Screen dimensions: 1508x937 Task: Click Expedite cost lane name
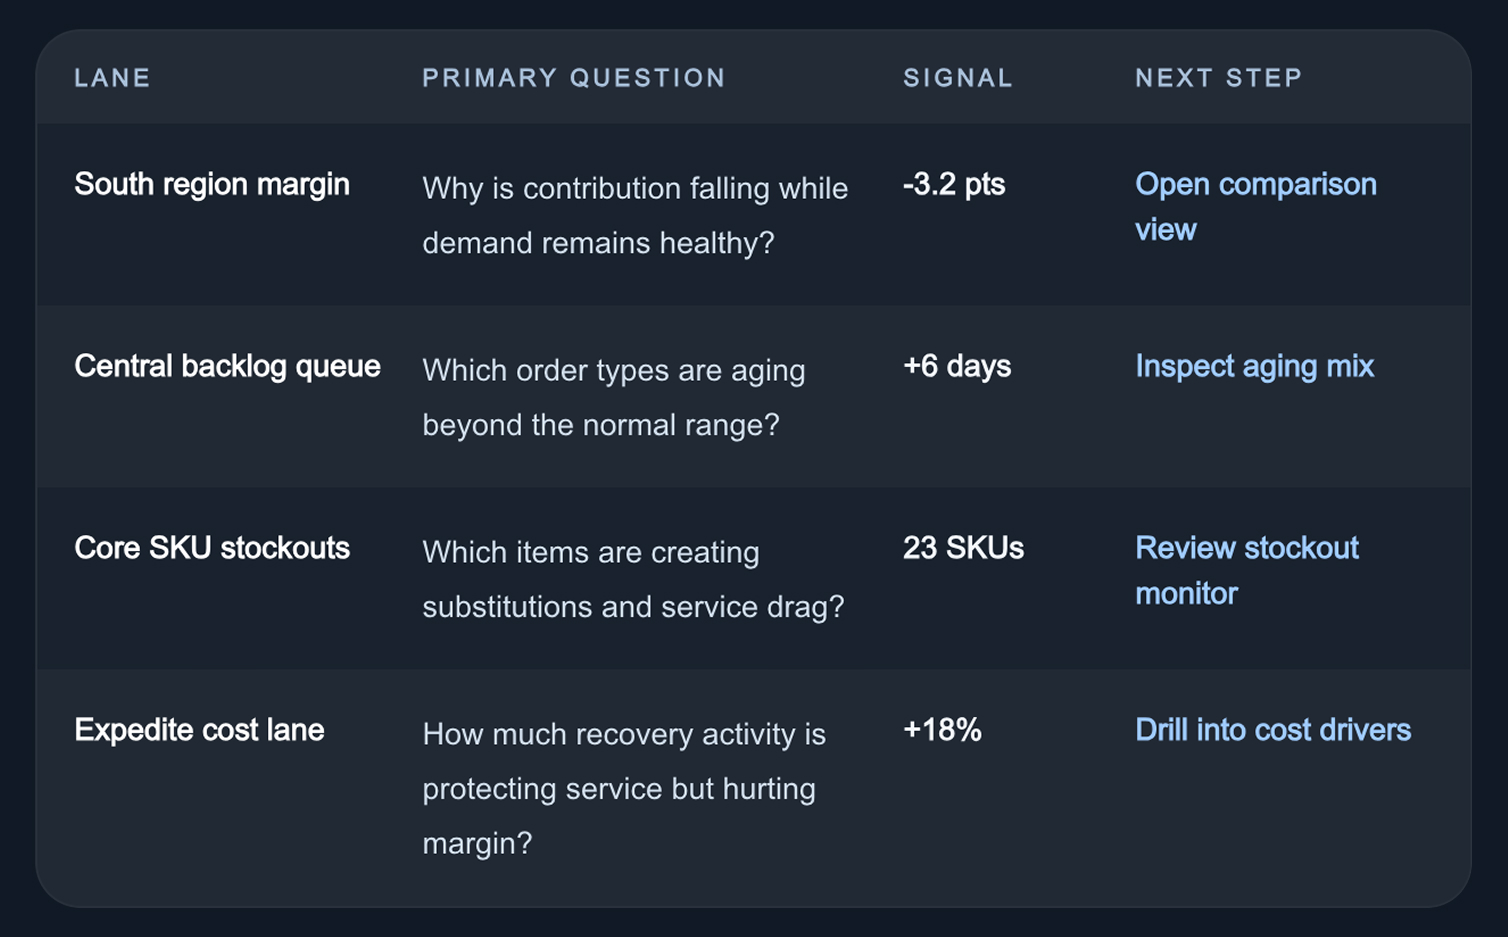199,730
